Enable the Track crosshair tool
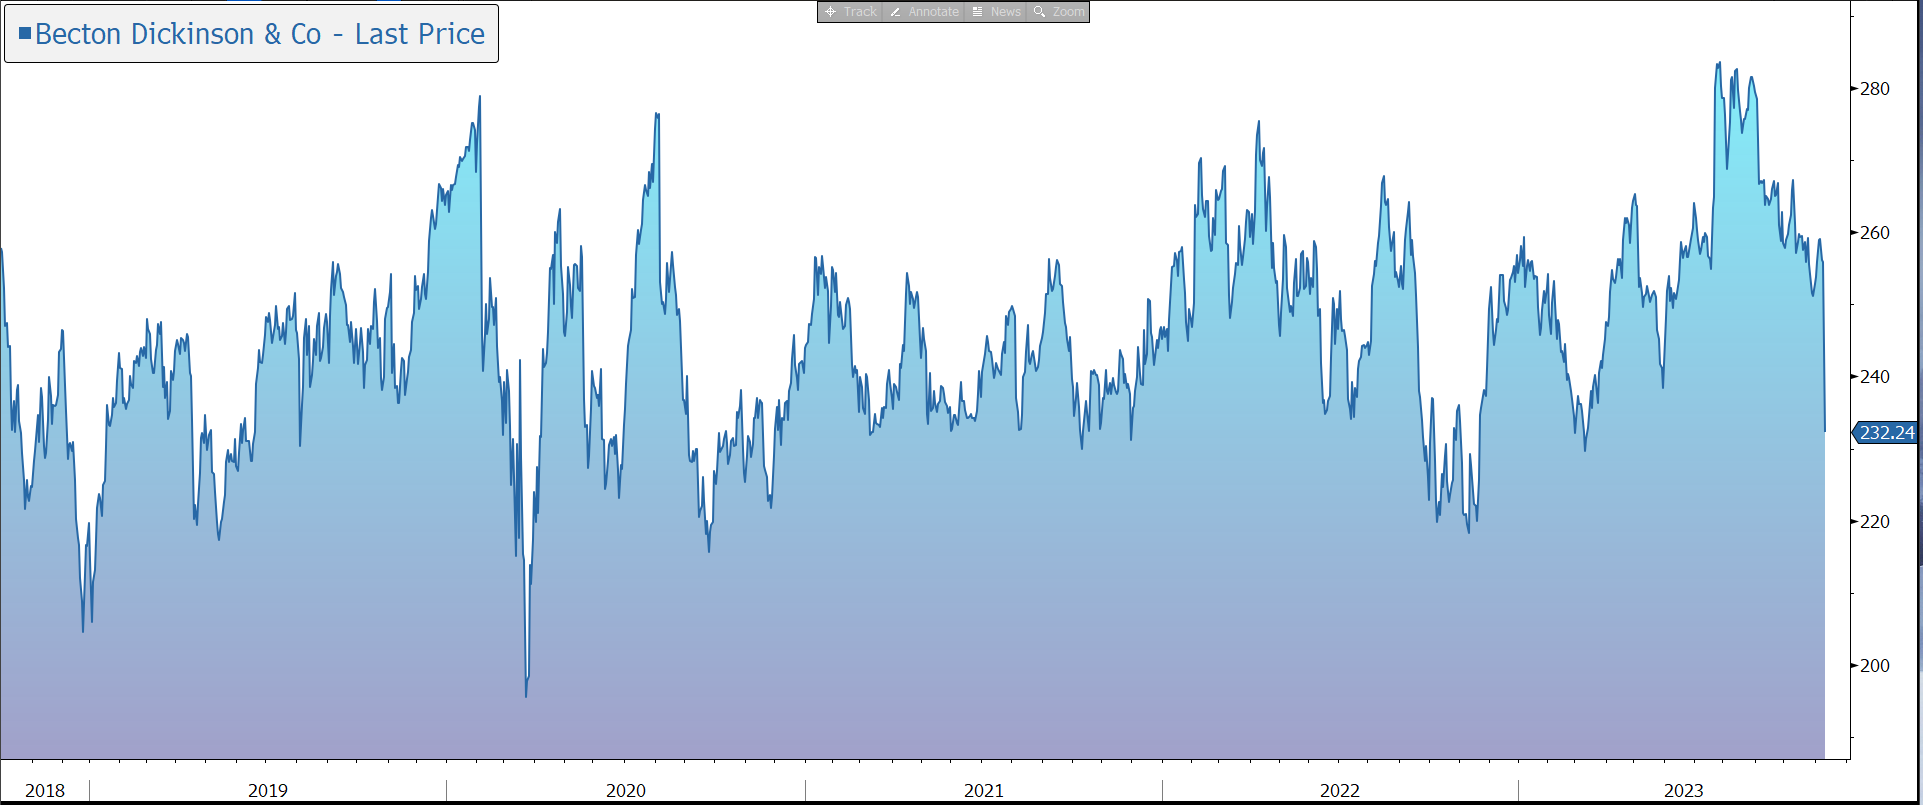The image size is (1923, 805). [850, 12]
